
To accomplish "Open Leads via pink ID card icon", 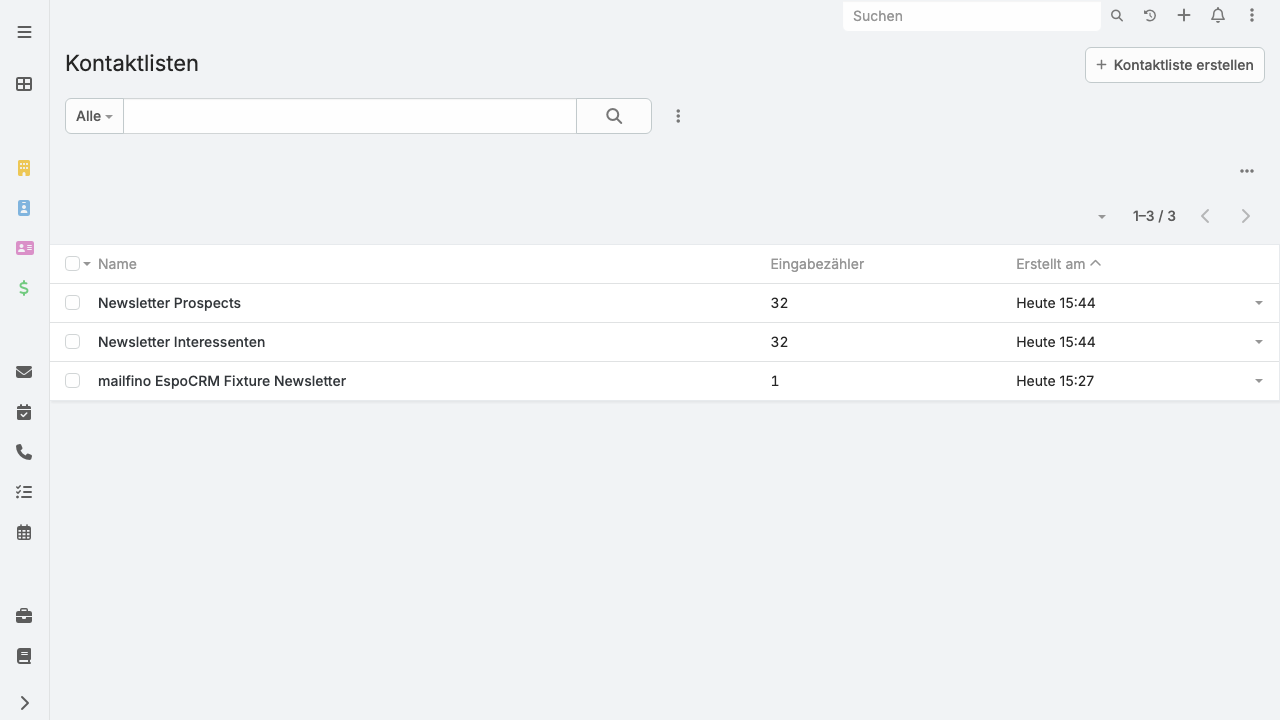I will 24,248.
